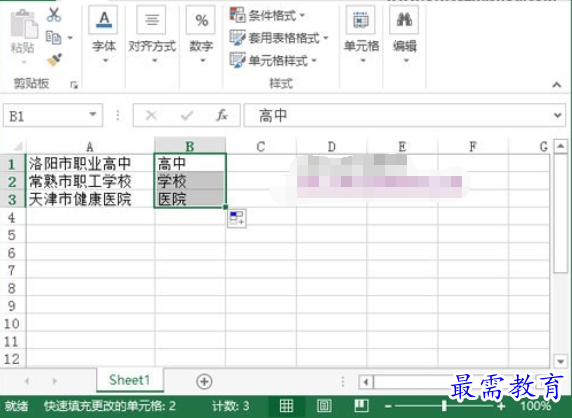
Task: Select the Sheet1 tab
Action: [x=130, y=380]
